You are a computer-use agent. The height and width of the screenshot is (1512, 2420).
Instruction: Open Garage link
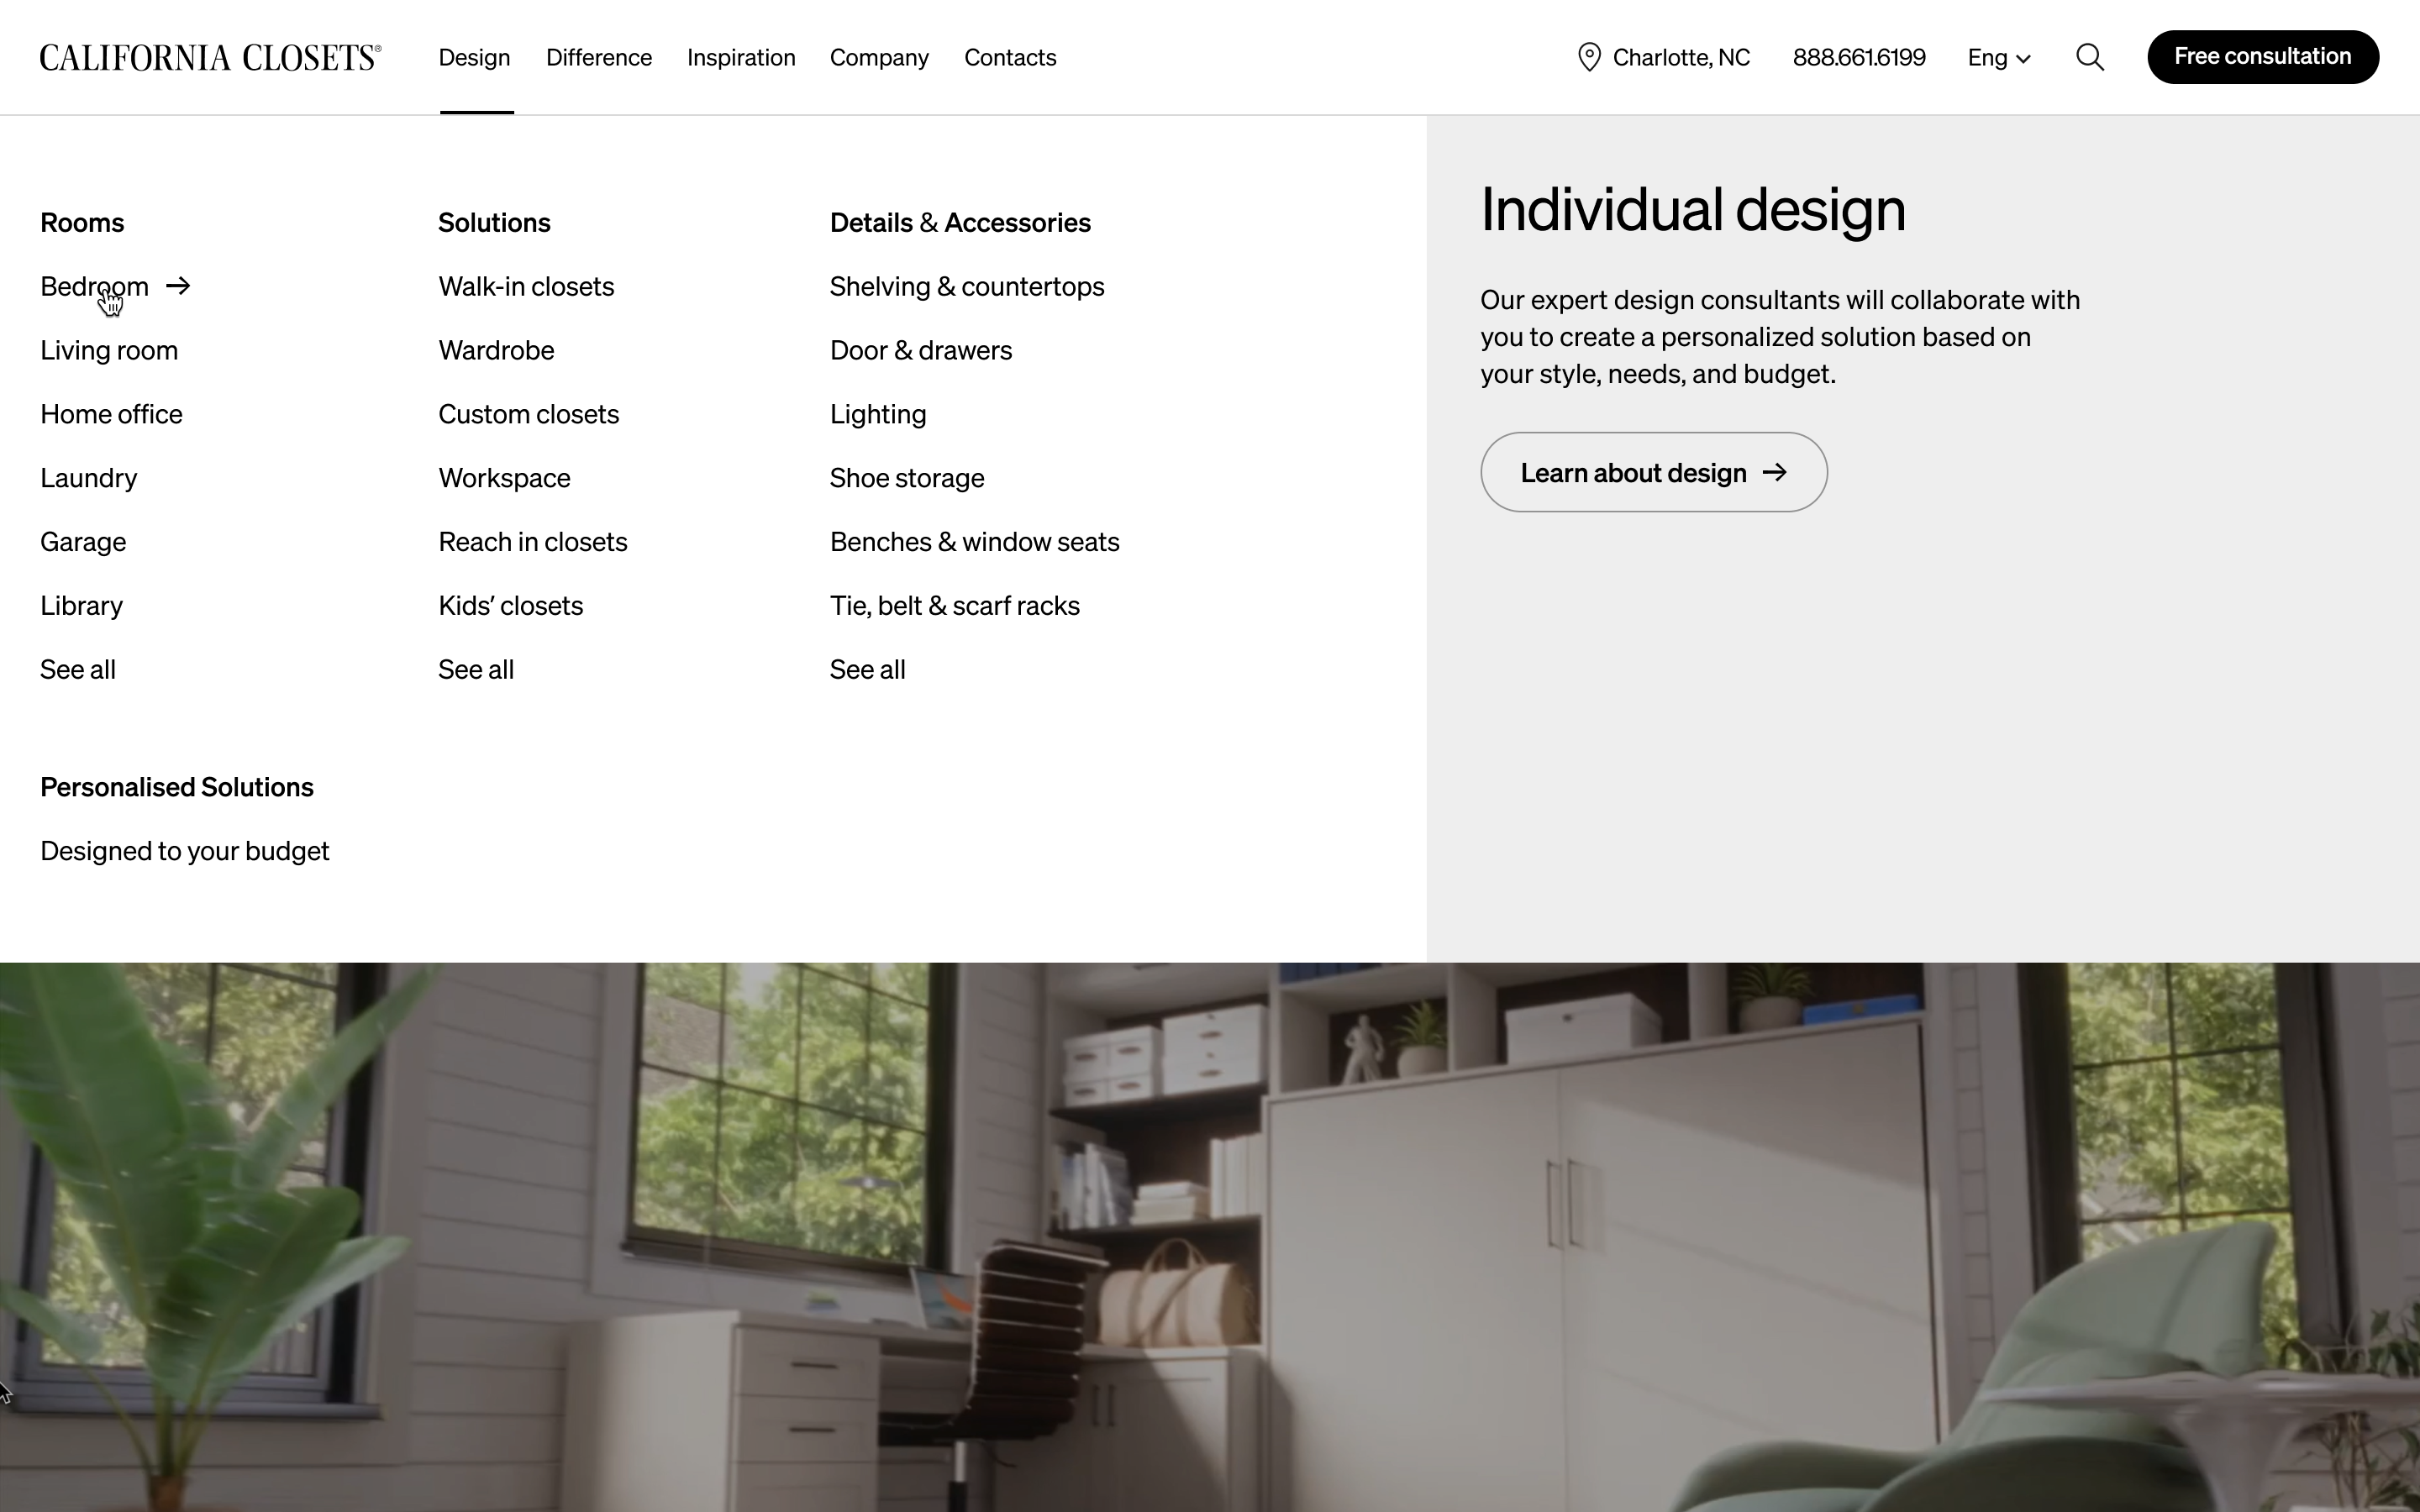(83, 542)
